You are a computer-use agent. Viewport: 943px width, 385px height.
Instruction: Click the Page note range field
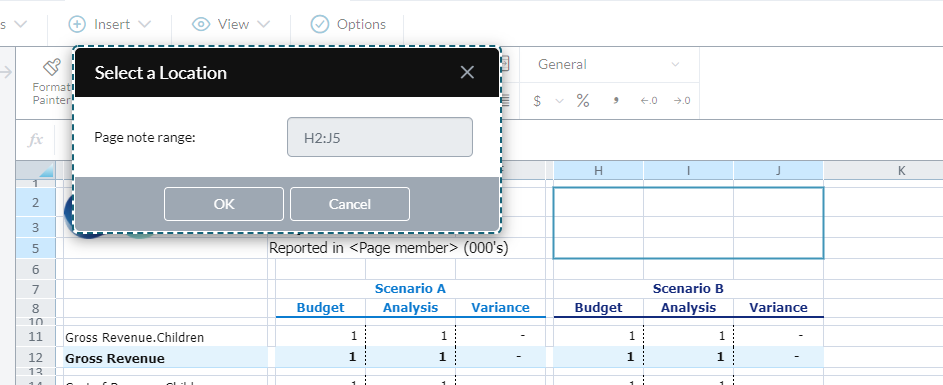[380, 137]
